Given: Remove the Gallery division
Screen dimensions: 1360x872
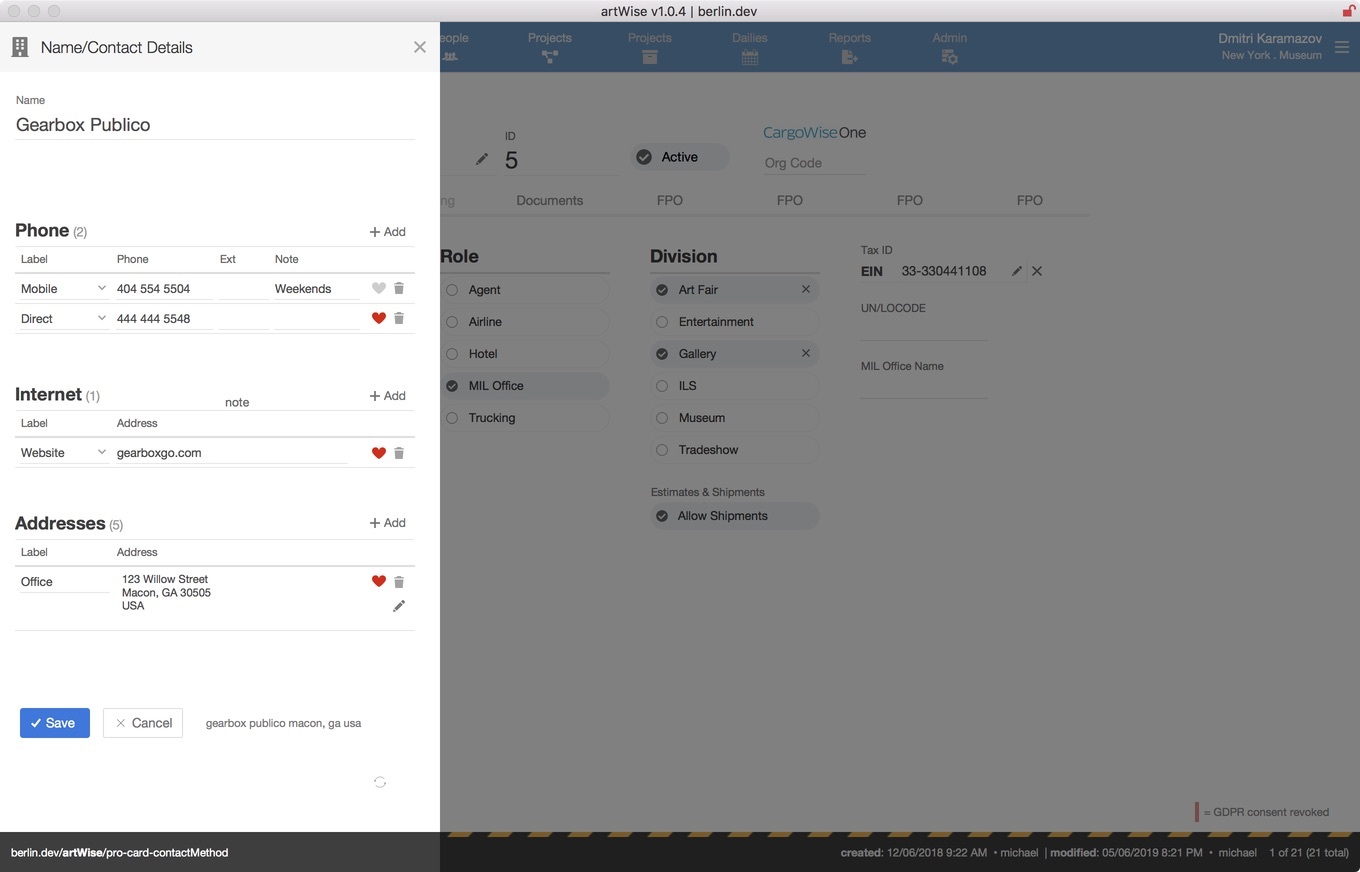Looking at the screenshot, I should point(806,353).
